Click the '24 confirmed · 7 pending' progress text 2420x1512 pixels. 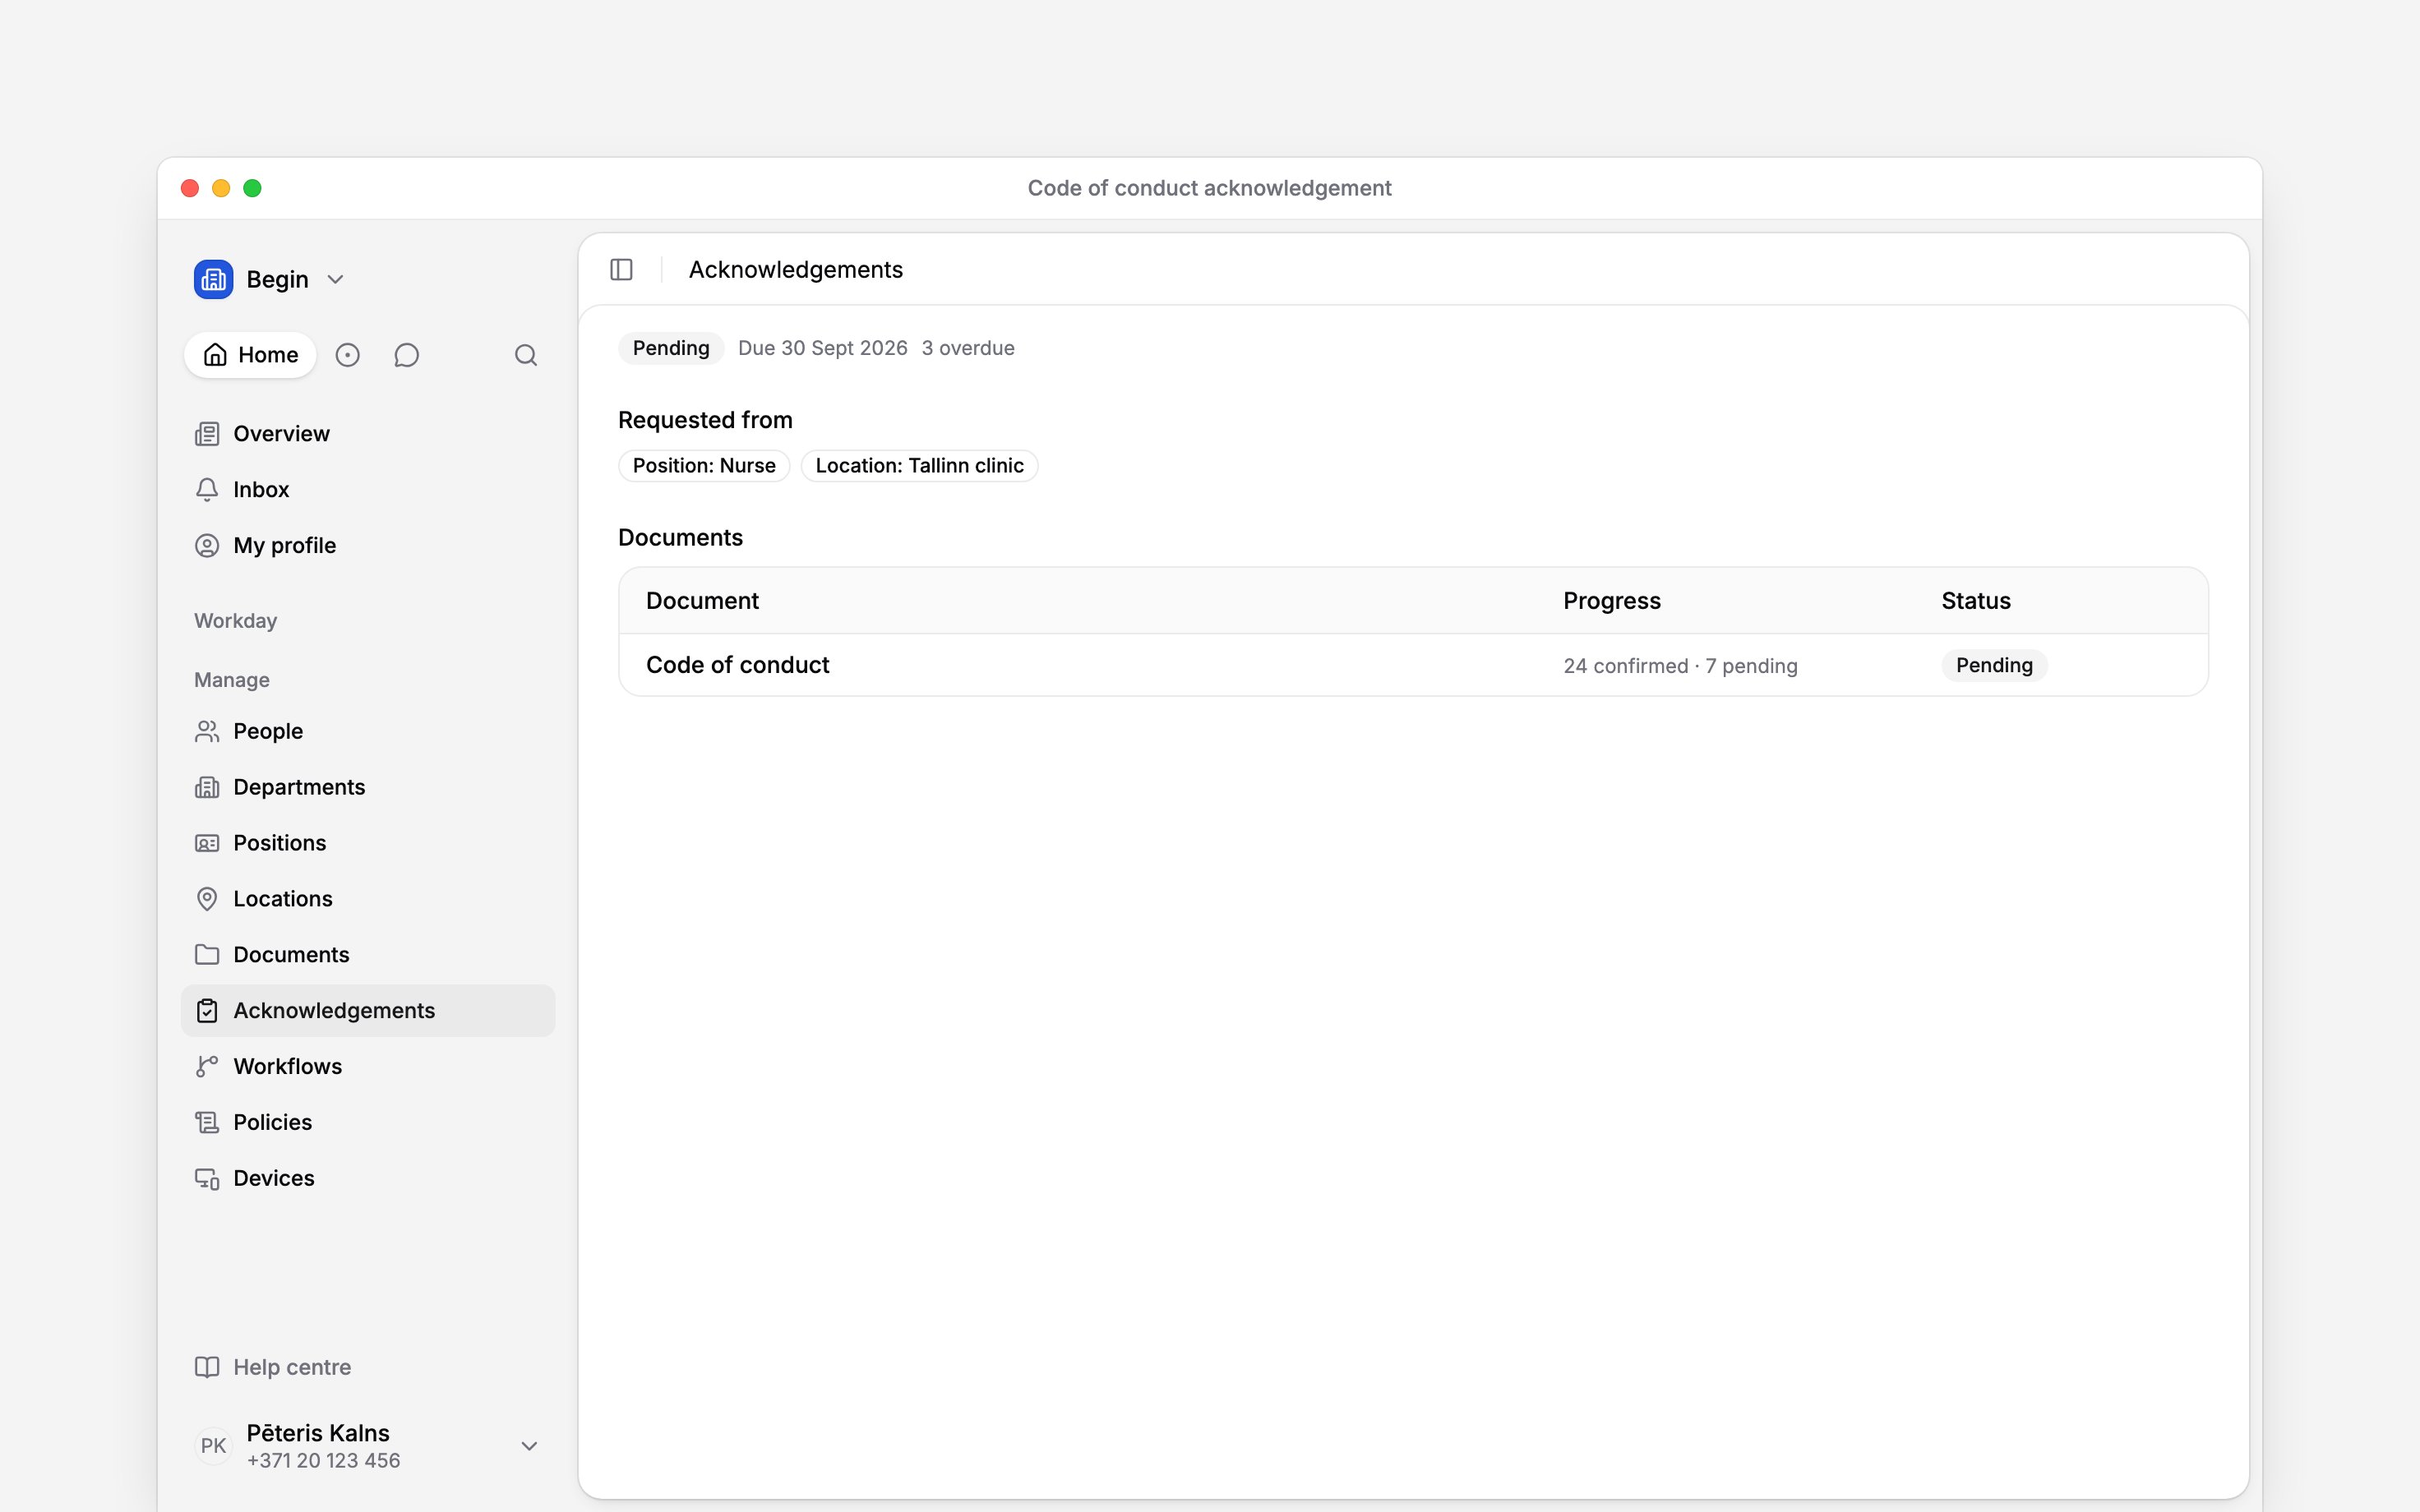pyautogui.click(x=1680, y=666)
